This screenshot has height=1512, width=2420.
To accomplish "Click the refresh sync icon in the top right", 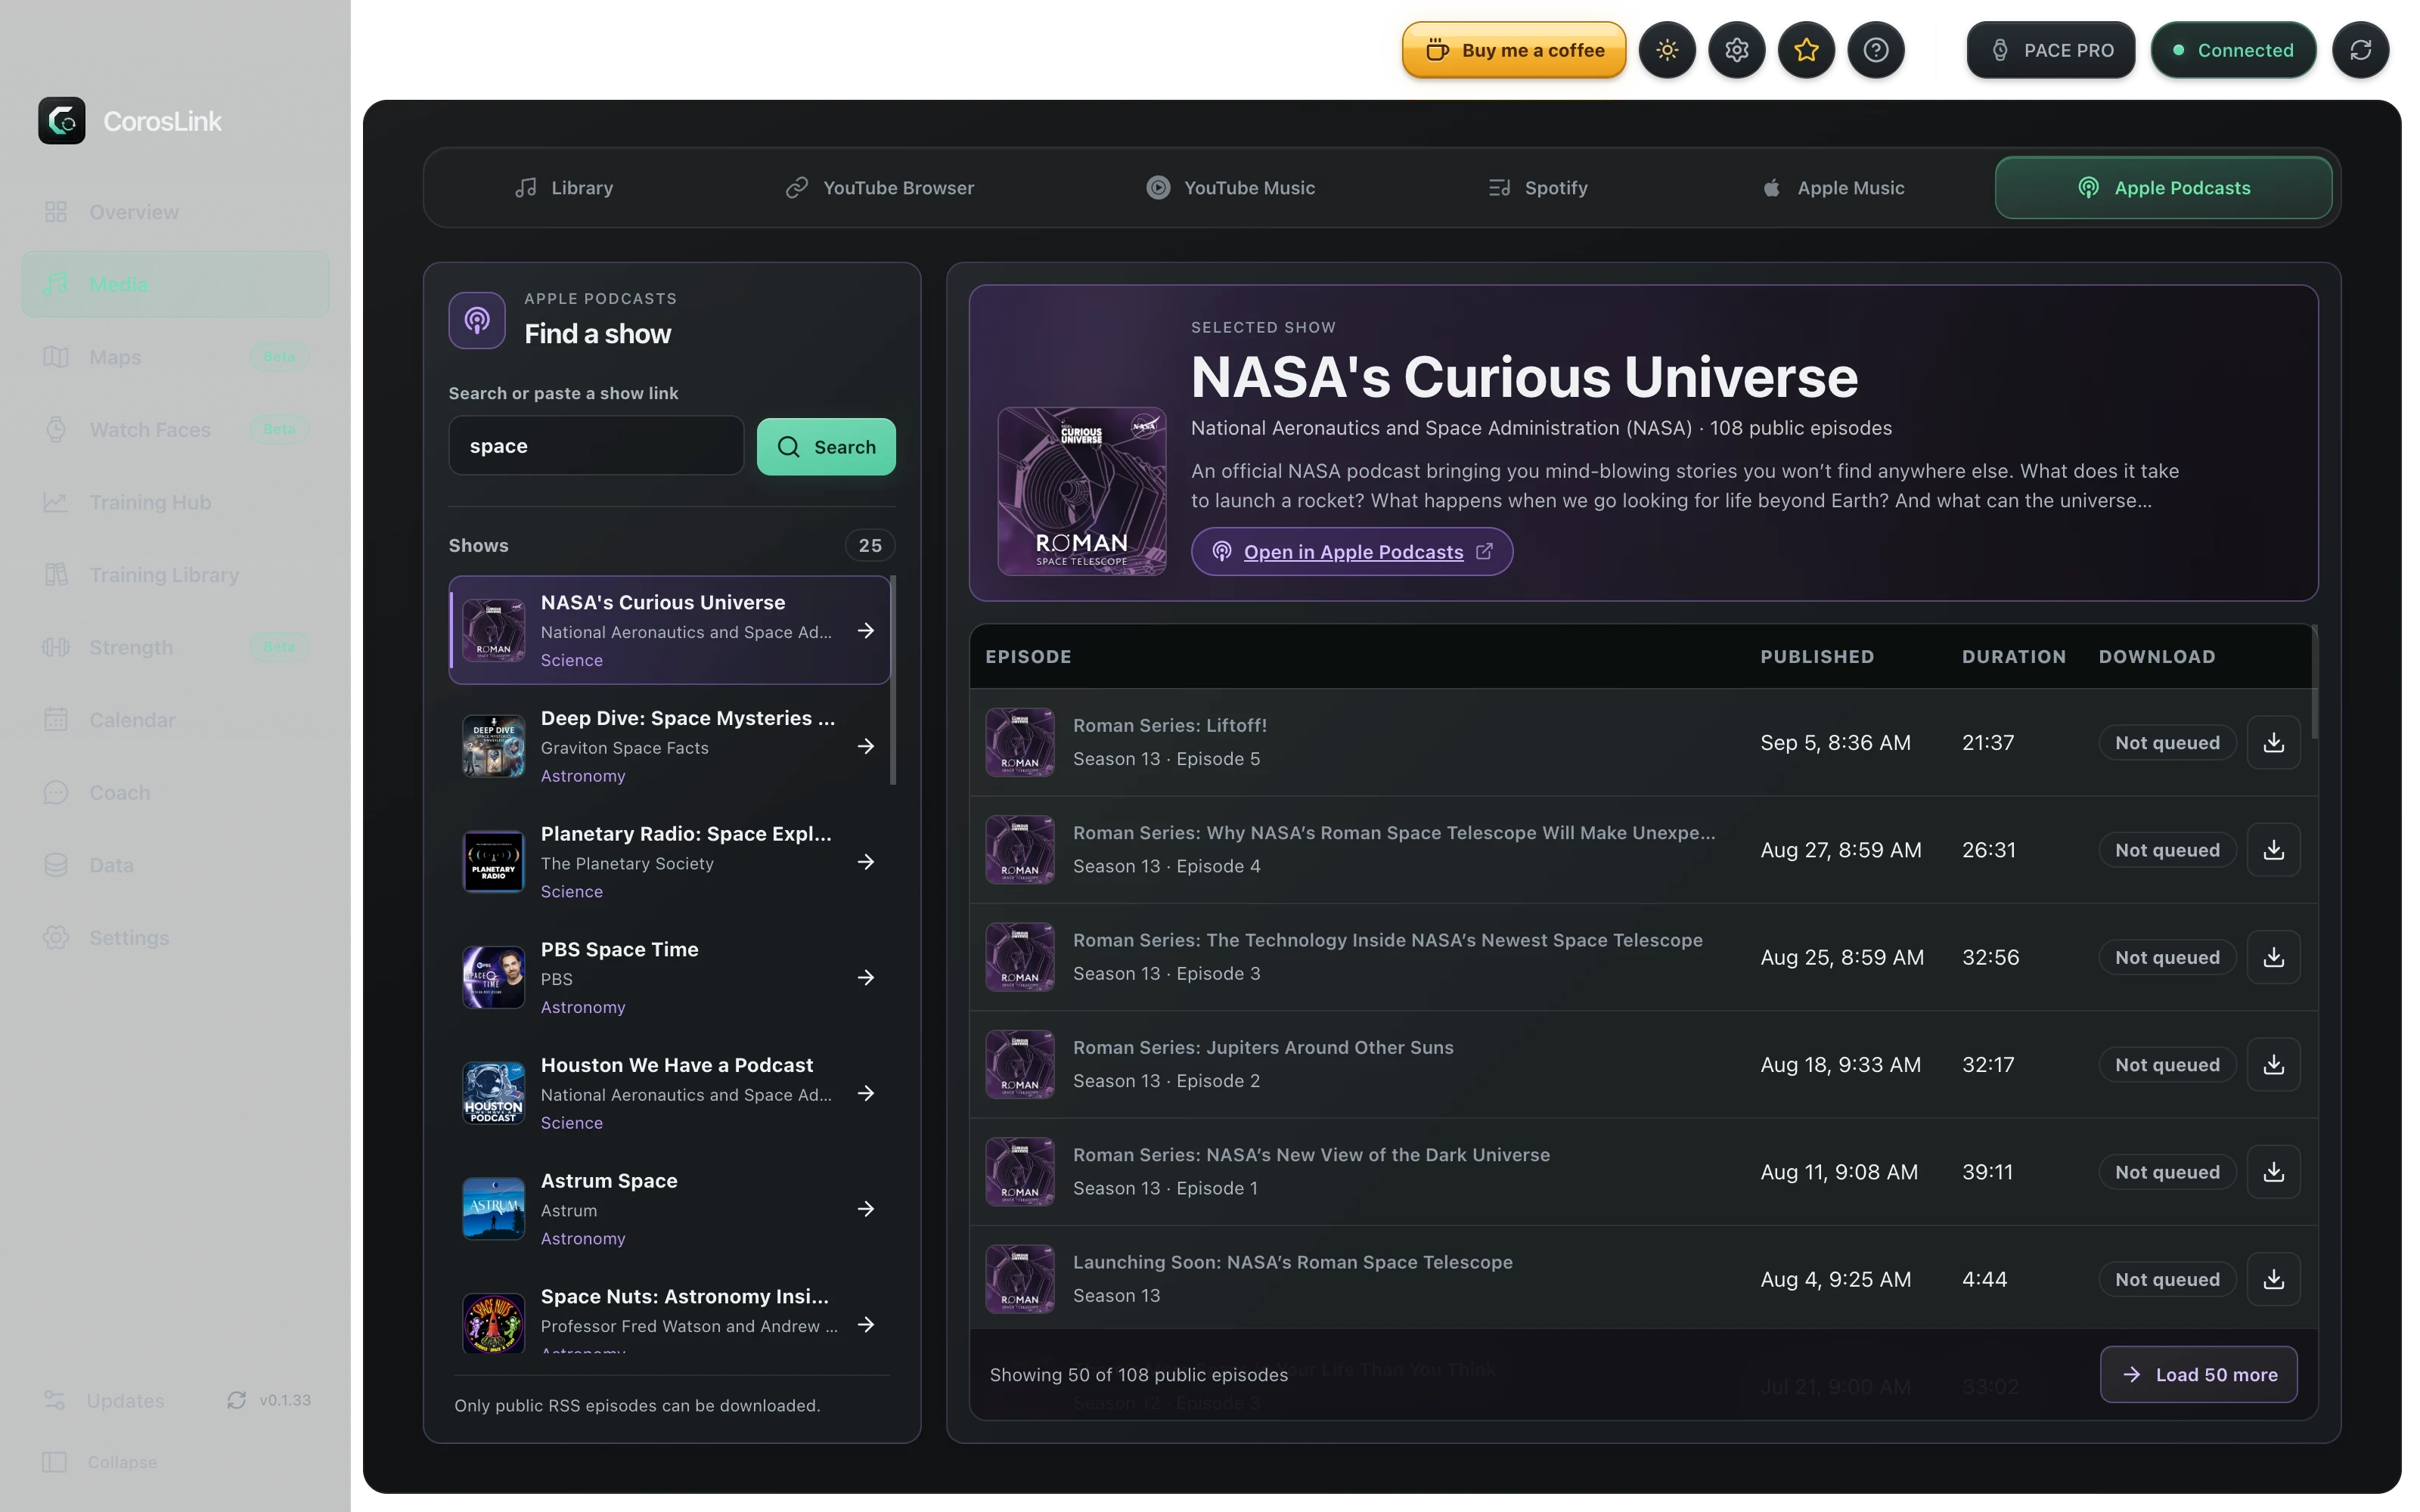I will [x=2360, y=50].
